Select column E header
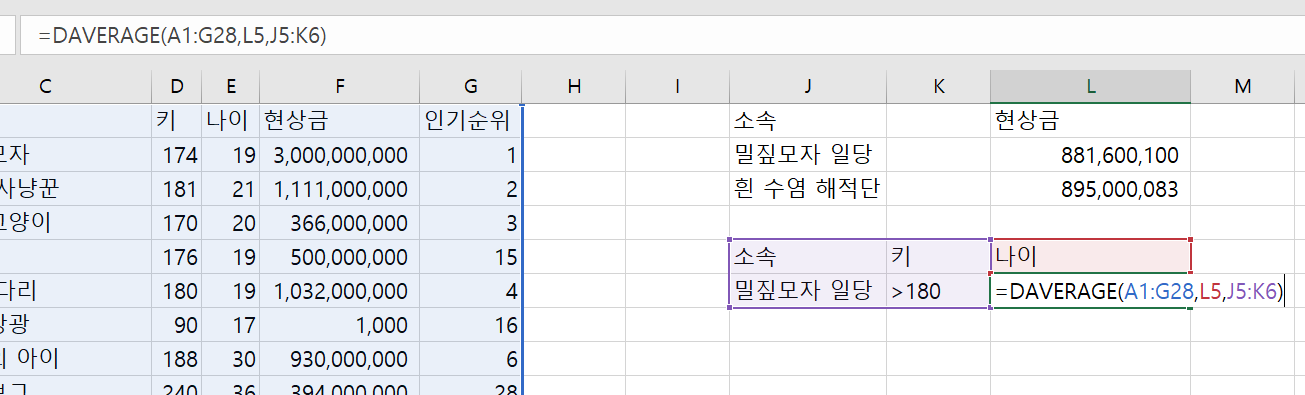The image size is (1305, 395). pyautogui.click(x=230, y=87)
